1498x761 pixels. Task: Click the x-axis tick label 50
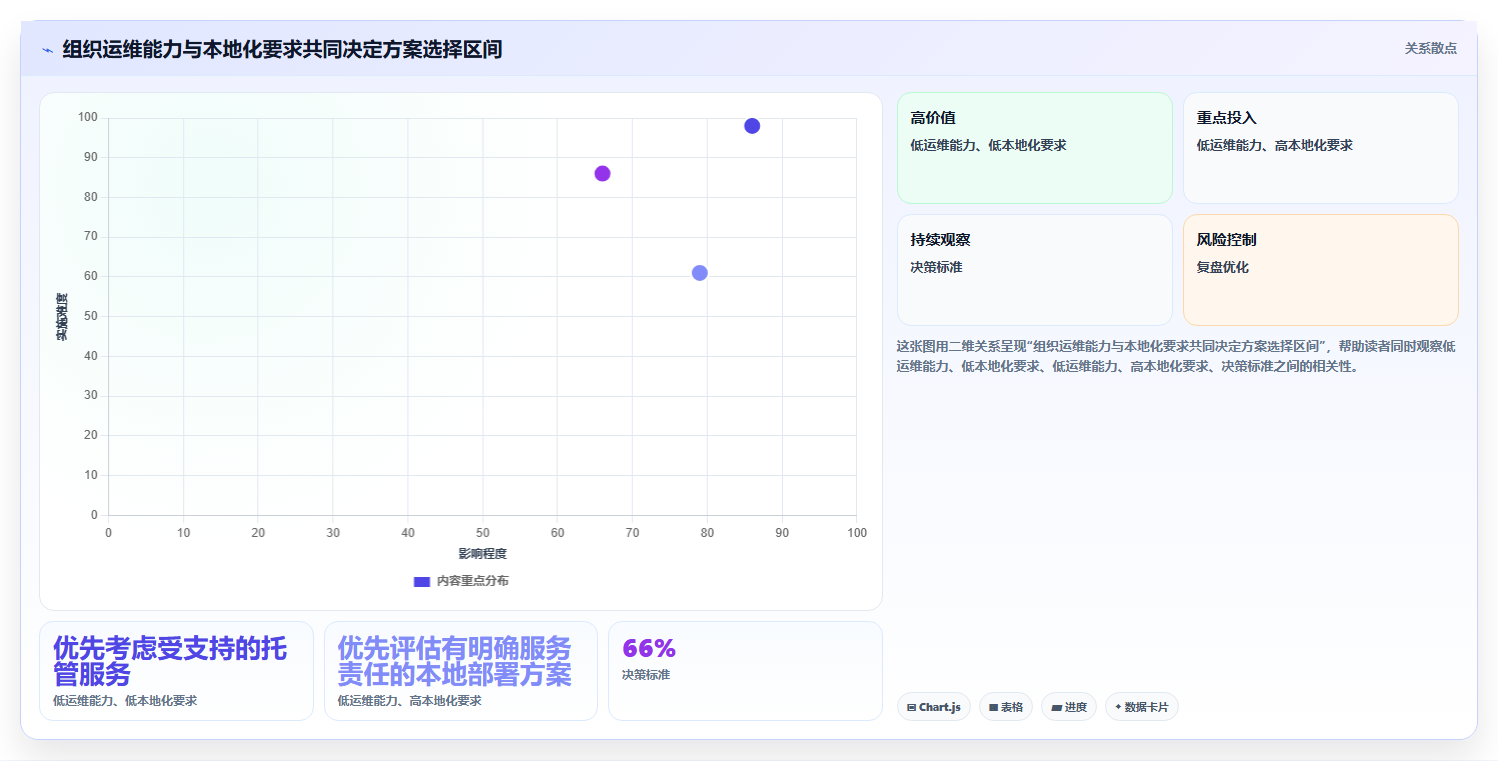coord(482,533)
